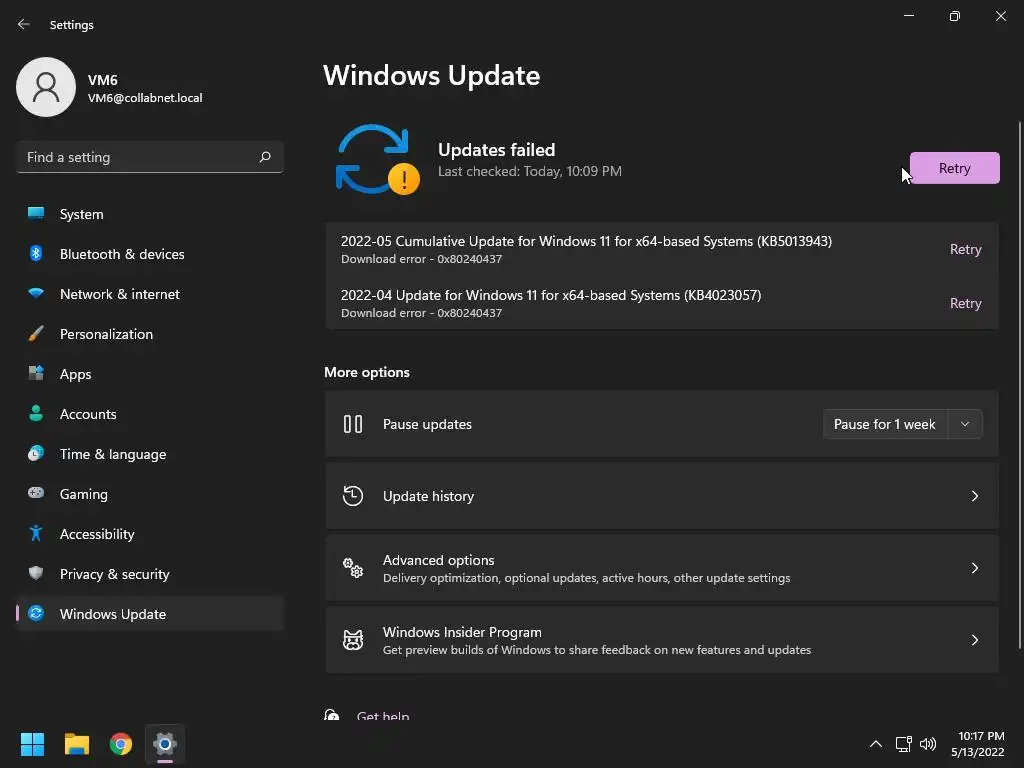
Task: Retry the KB5013943 cumulative update
Action: point(965,250)
